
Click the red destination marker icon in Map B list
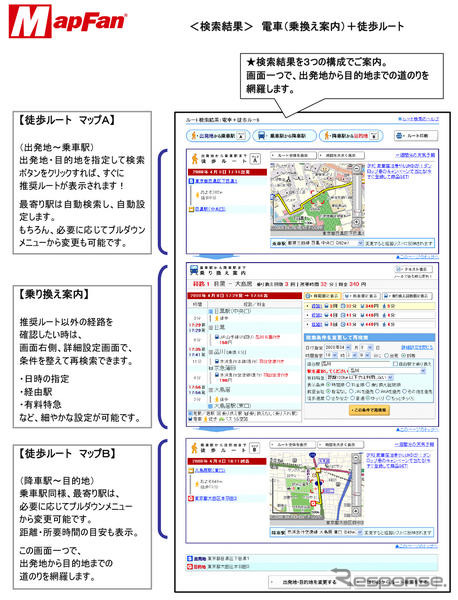191,498
